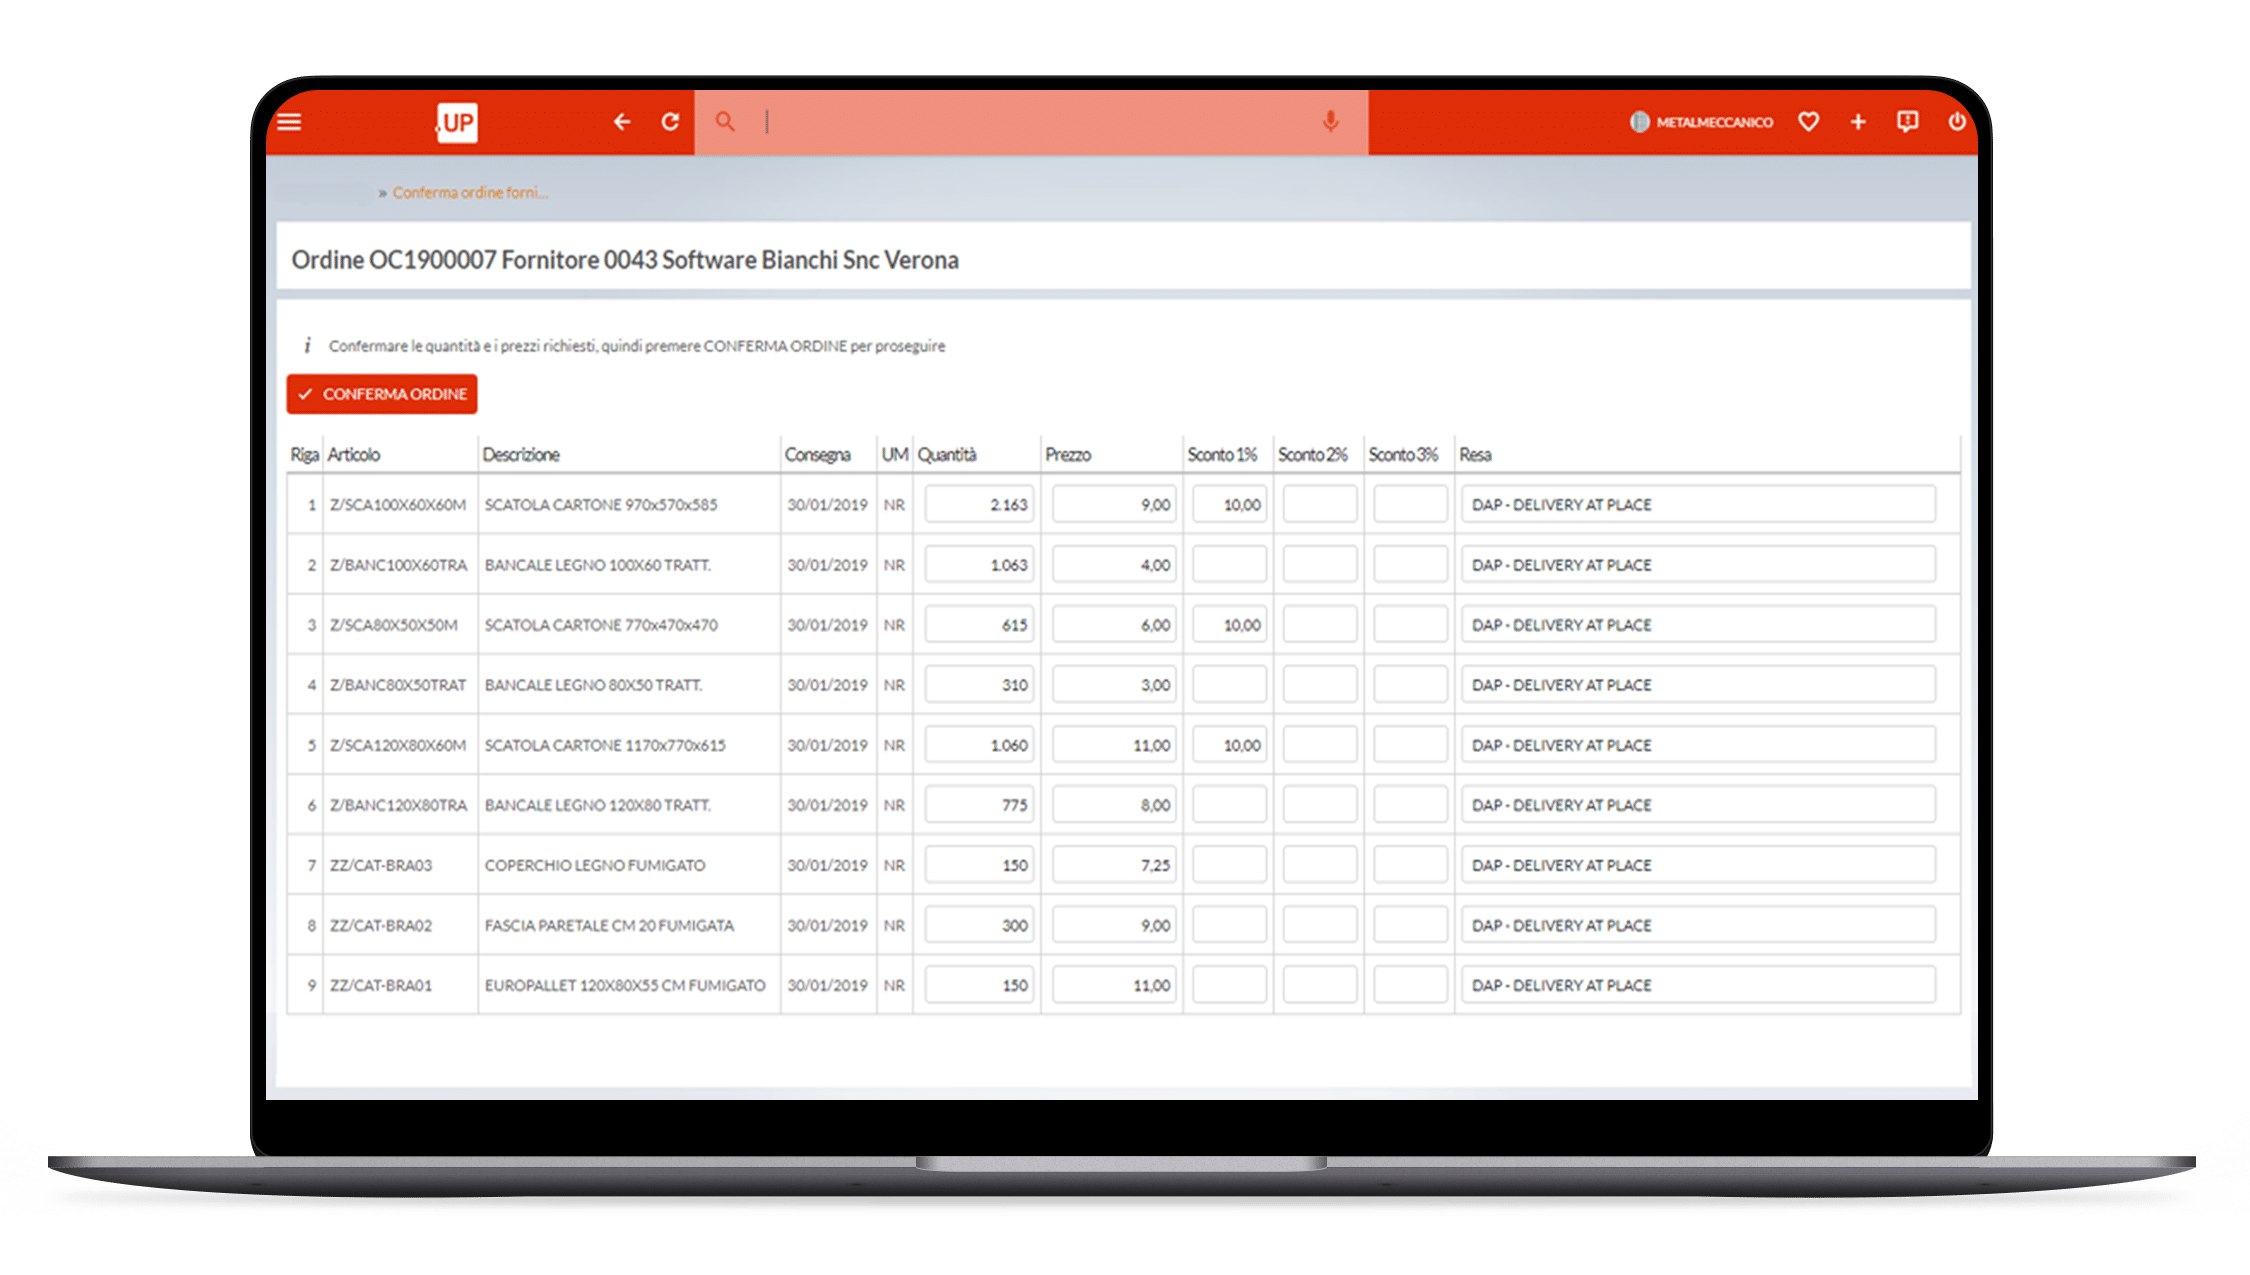Image resolution: width=2250 pixels, height=1275 pixels.
Task: Click the search magnifier icon
Action: click(725, 122)
